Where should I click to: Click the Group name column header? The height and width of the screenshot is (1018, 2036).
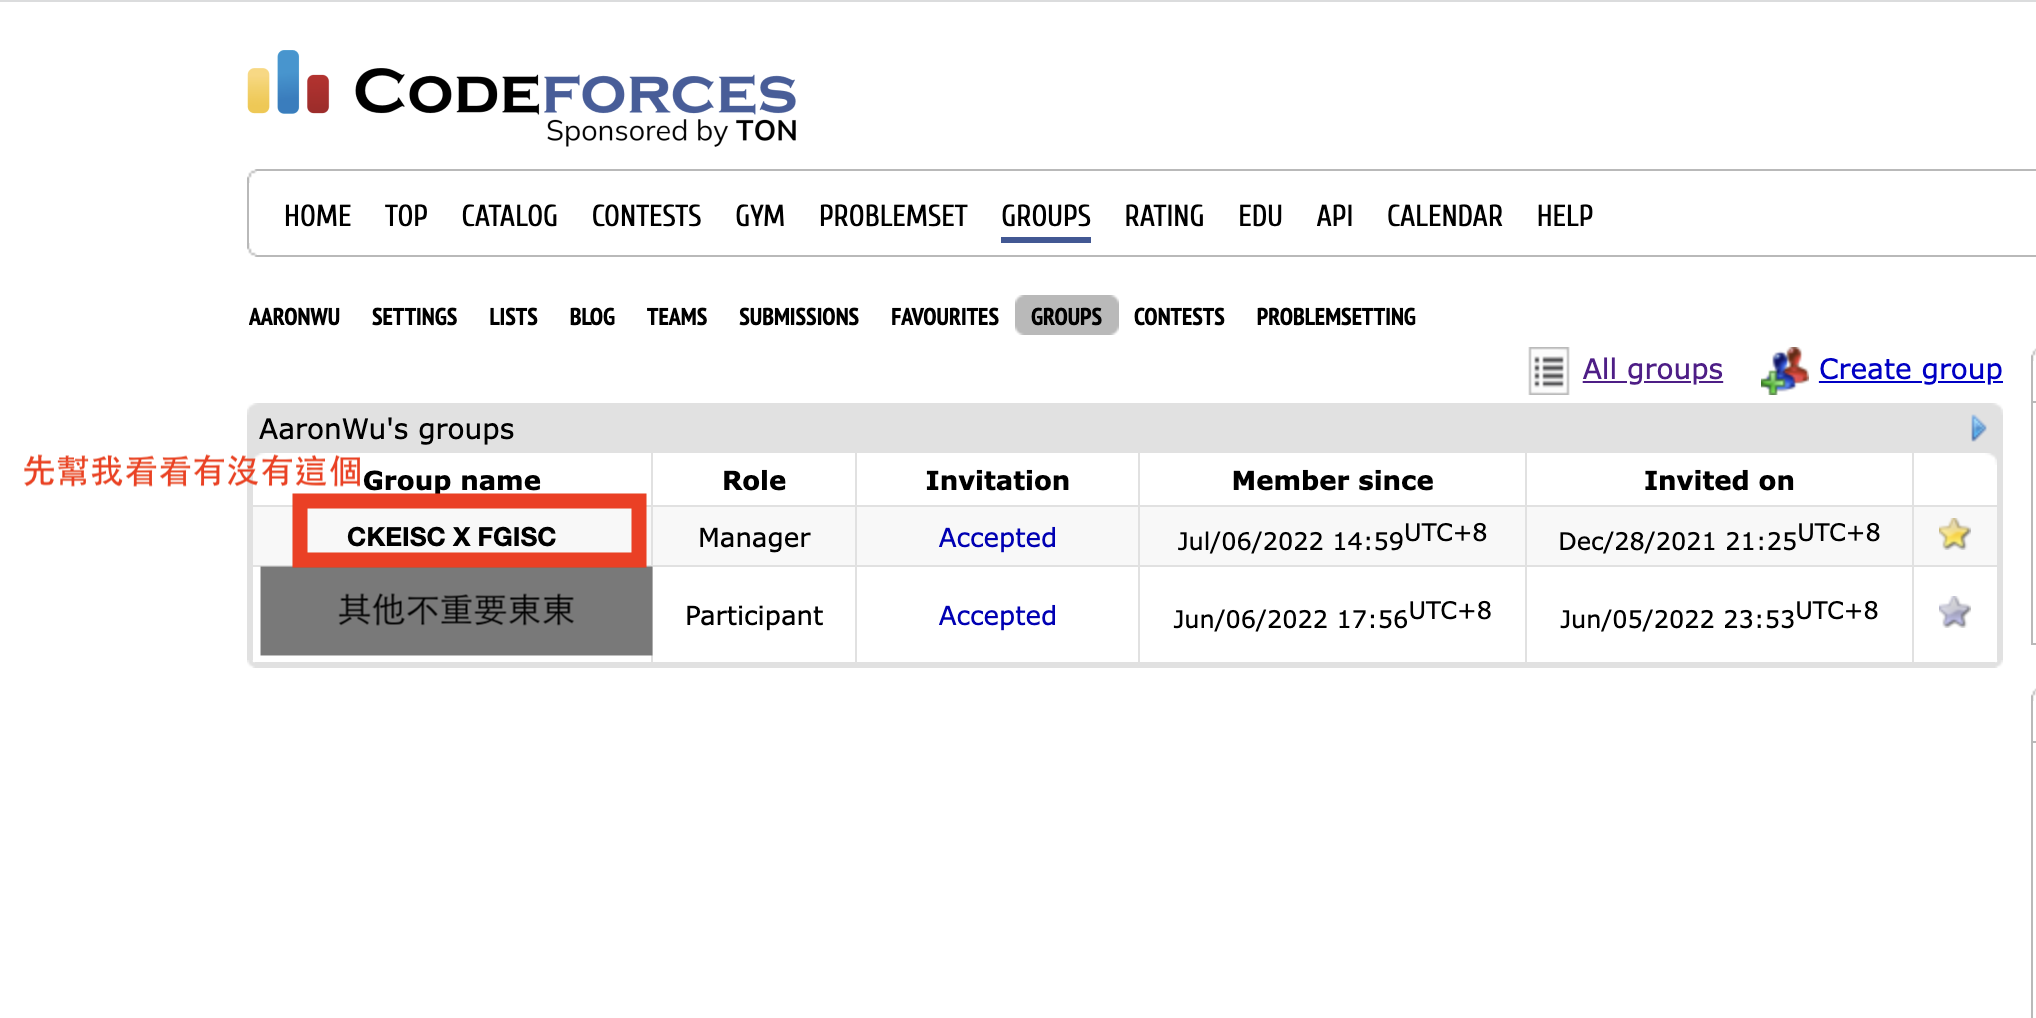click(452, 481)
